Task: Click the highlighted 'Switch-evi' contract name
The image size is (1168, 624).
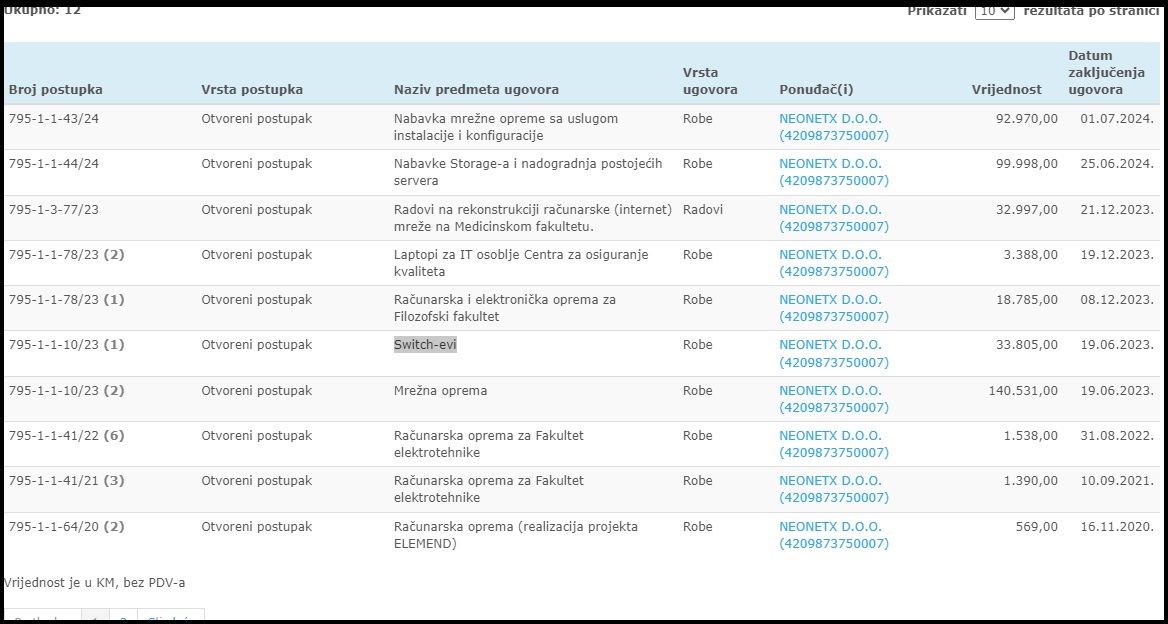Action: pyautogui.click(x=425, y=346)
